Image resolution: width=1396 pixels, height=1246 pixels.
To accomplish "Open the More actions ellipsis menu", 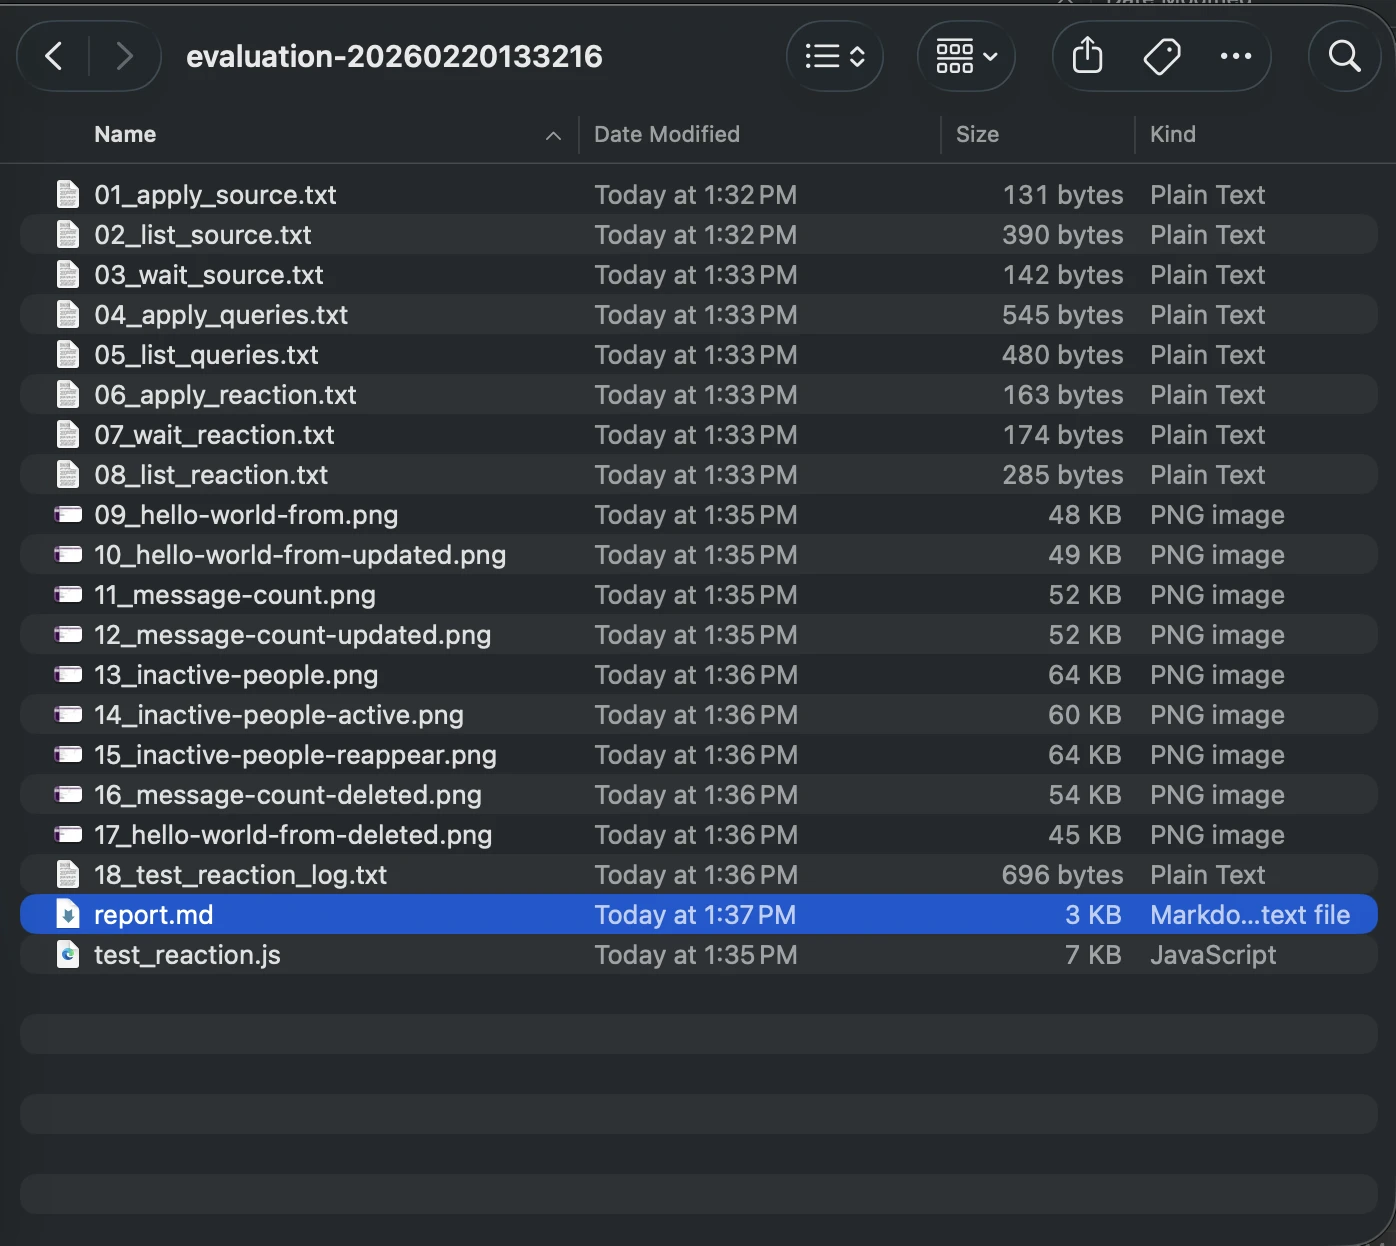I will tap(1236, 56).
